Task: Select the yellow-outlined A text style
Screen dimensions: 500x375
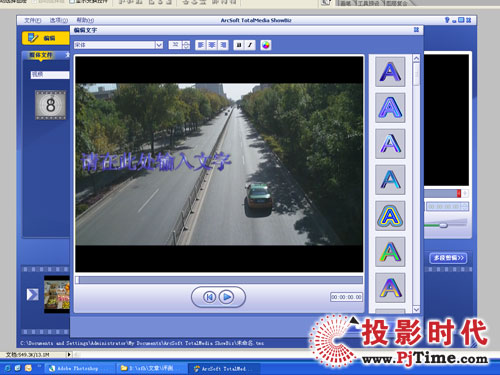Action: (390, 216)
